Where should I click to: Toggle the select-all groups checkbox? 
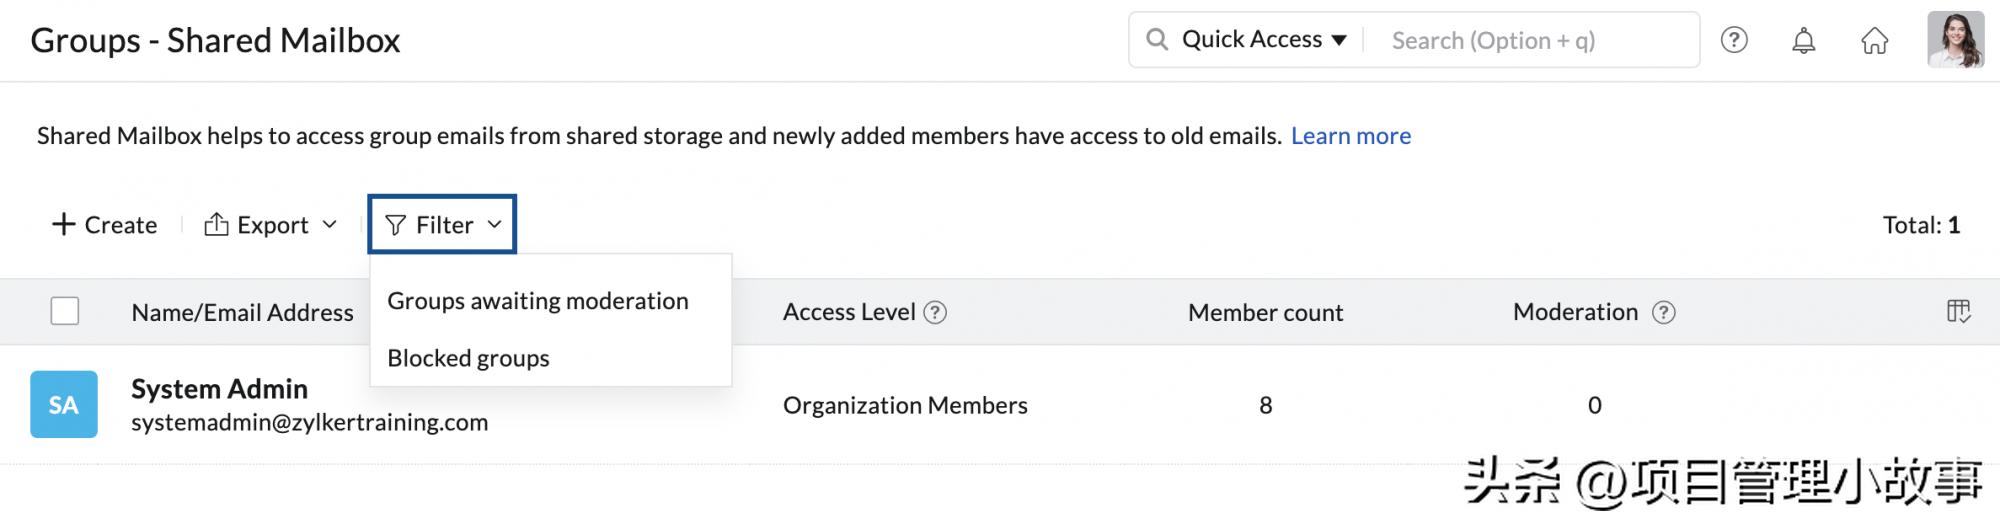click(x=65, y=311)
